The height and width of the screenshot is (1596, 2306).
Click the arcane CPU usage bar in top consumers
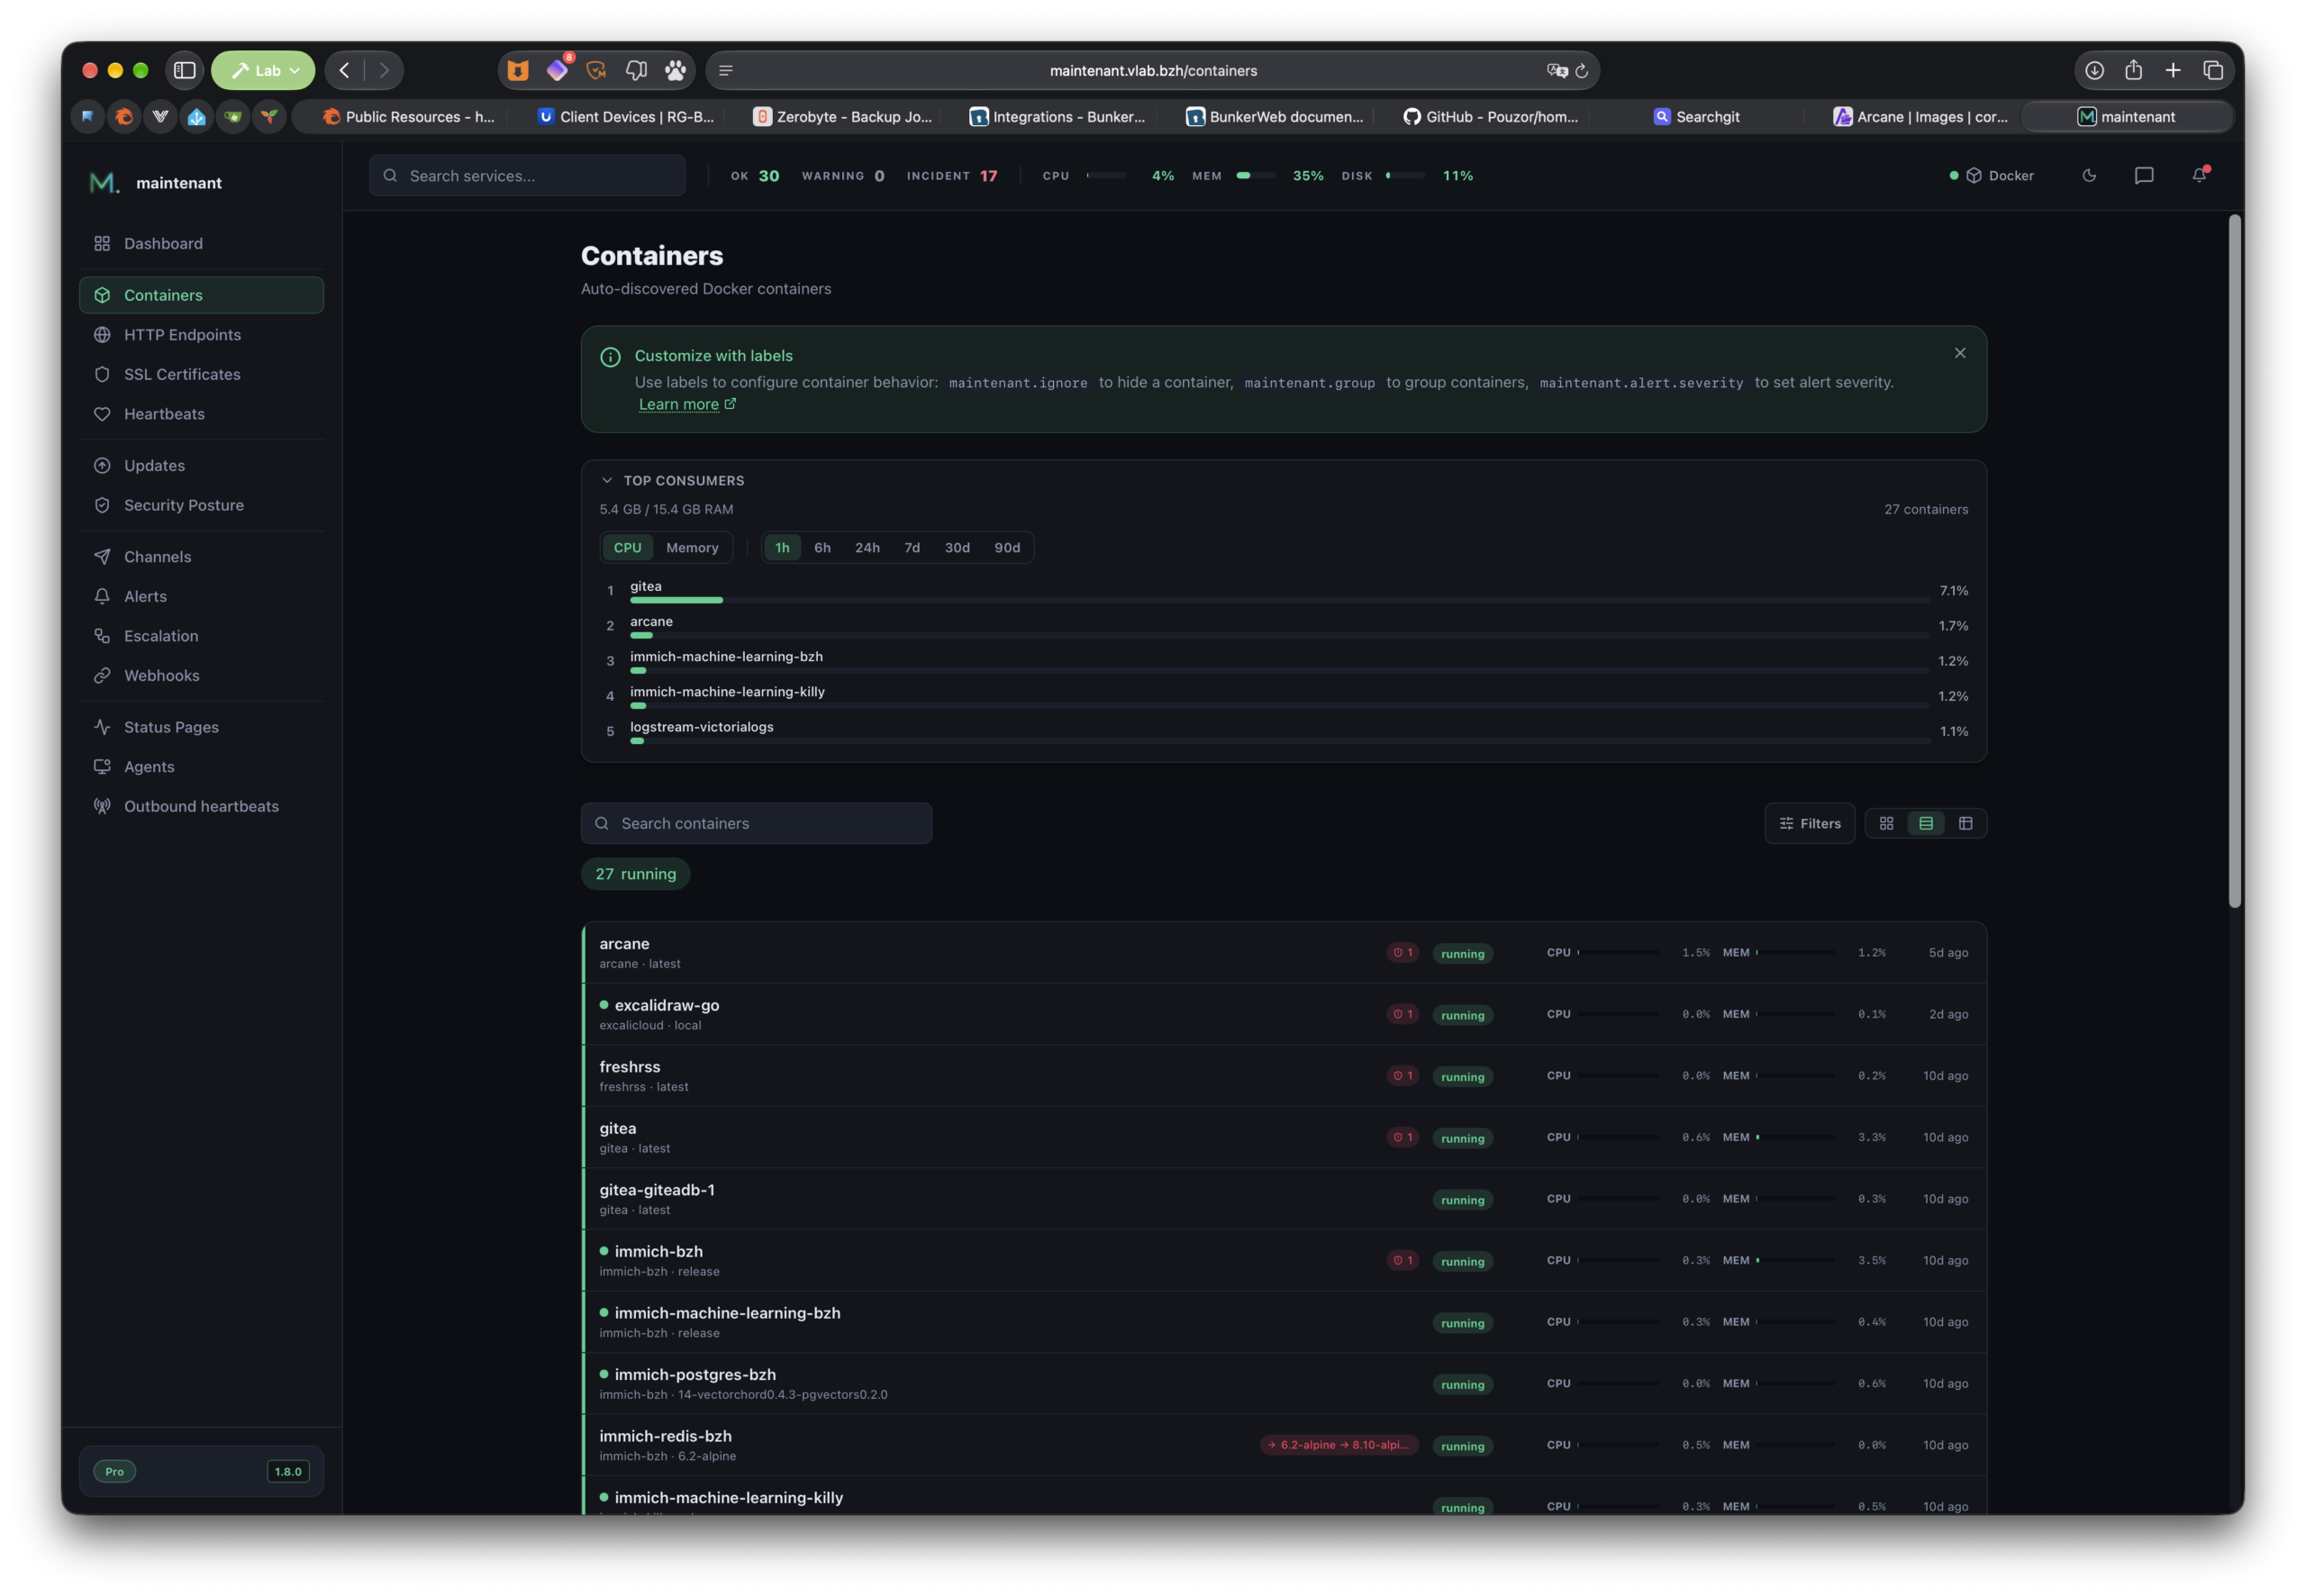(x=1279, y=635)
